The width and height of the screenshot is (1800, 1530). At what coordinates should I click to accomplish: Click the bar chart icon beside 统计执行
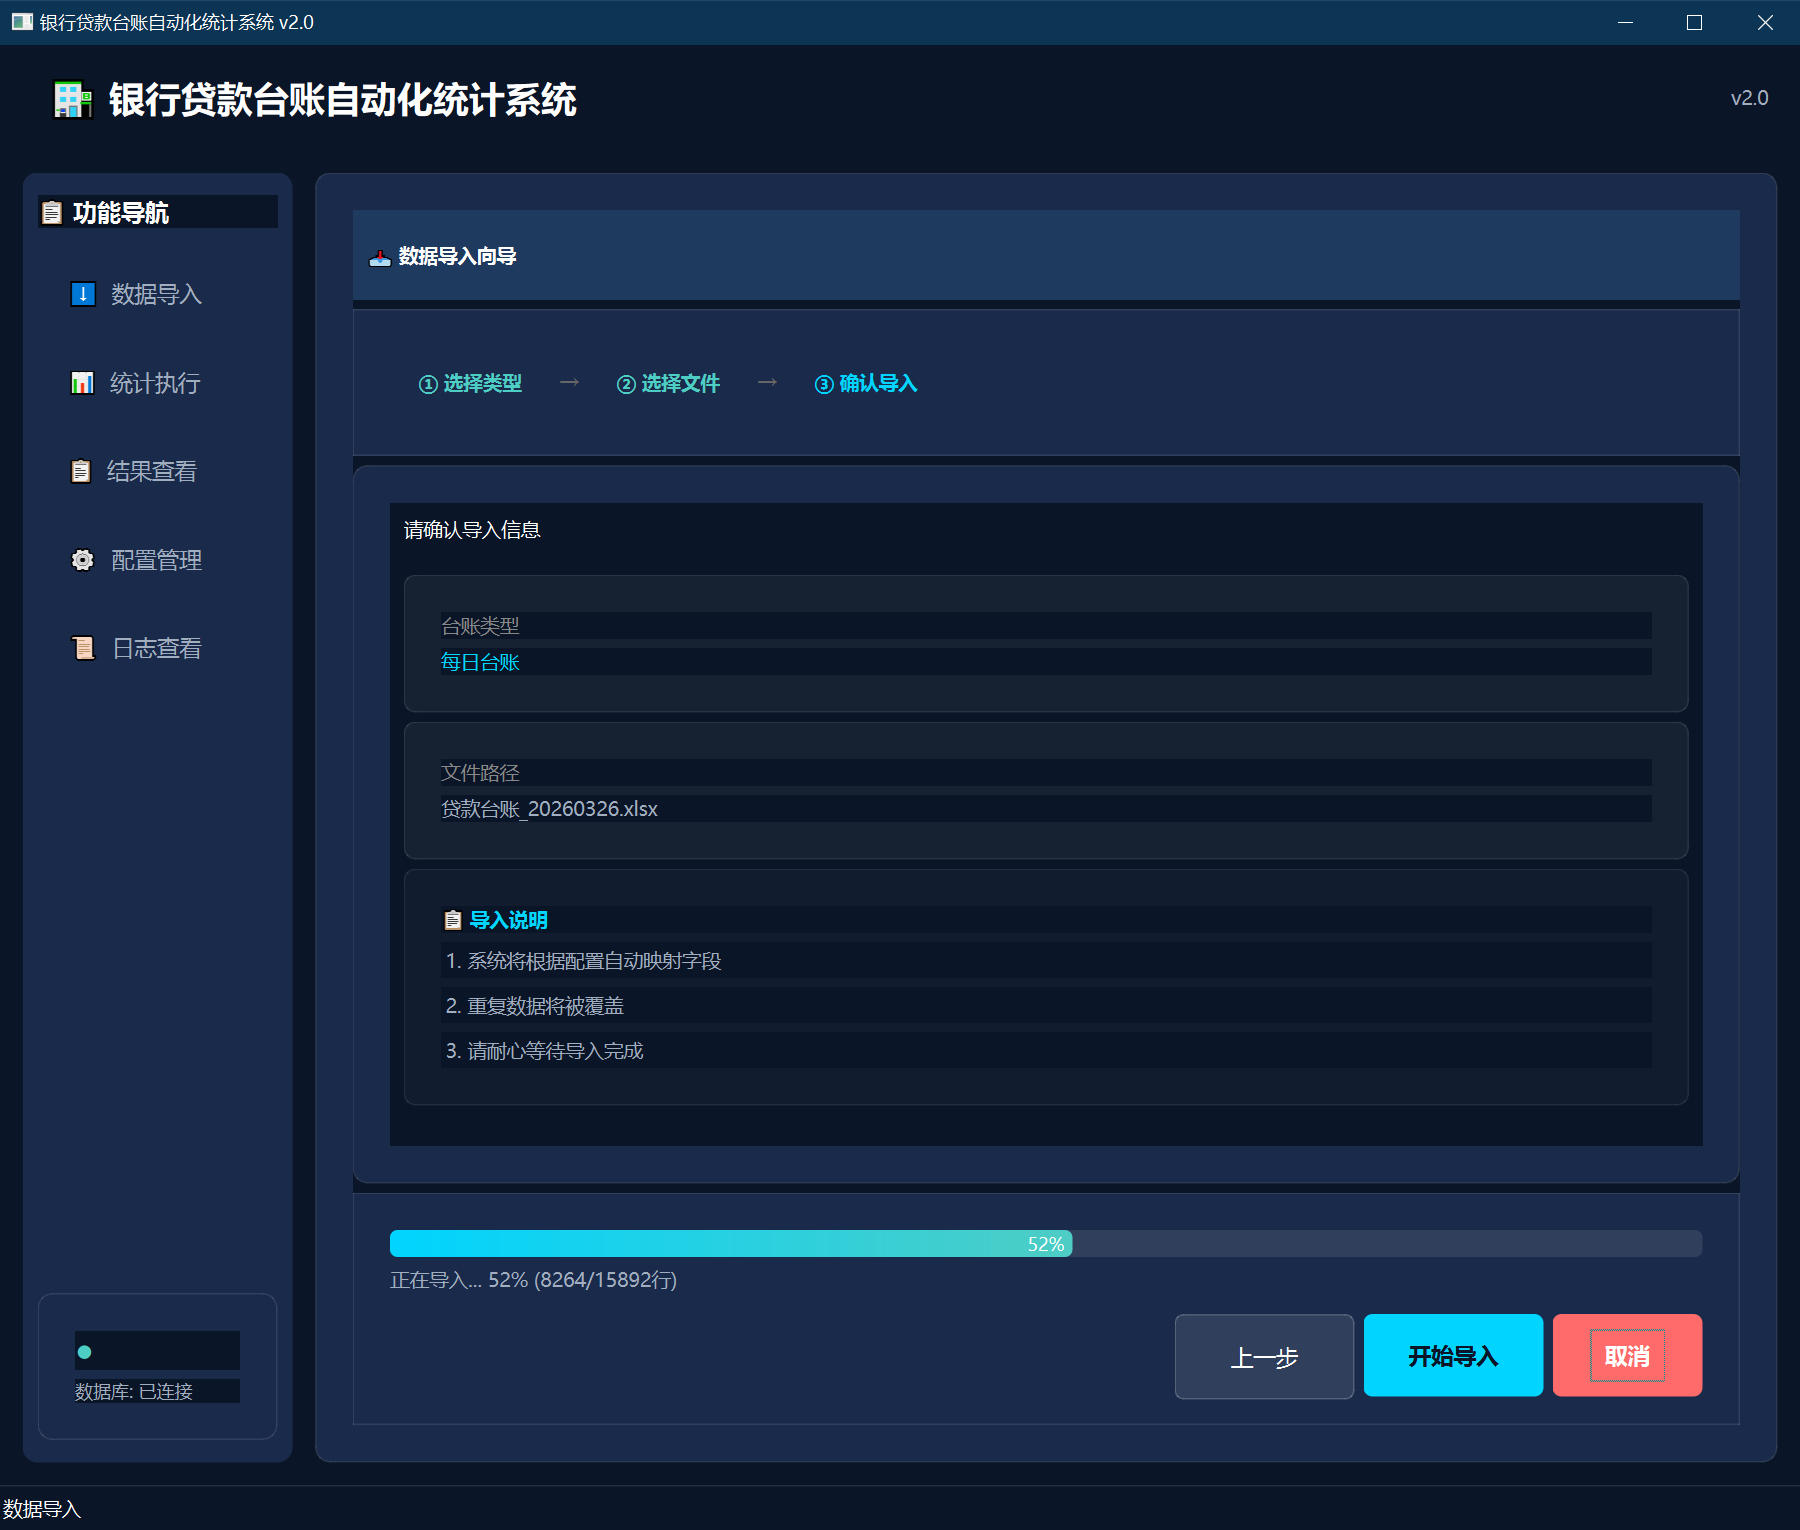pyautogui.click(x=82, y=383)
